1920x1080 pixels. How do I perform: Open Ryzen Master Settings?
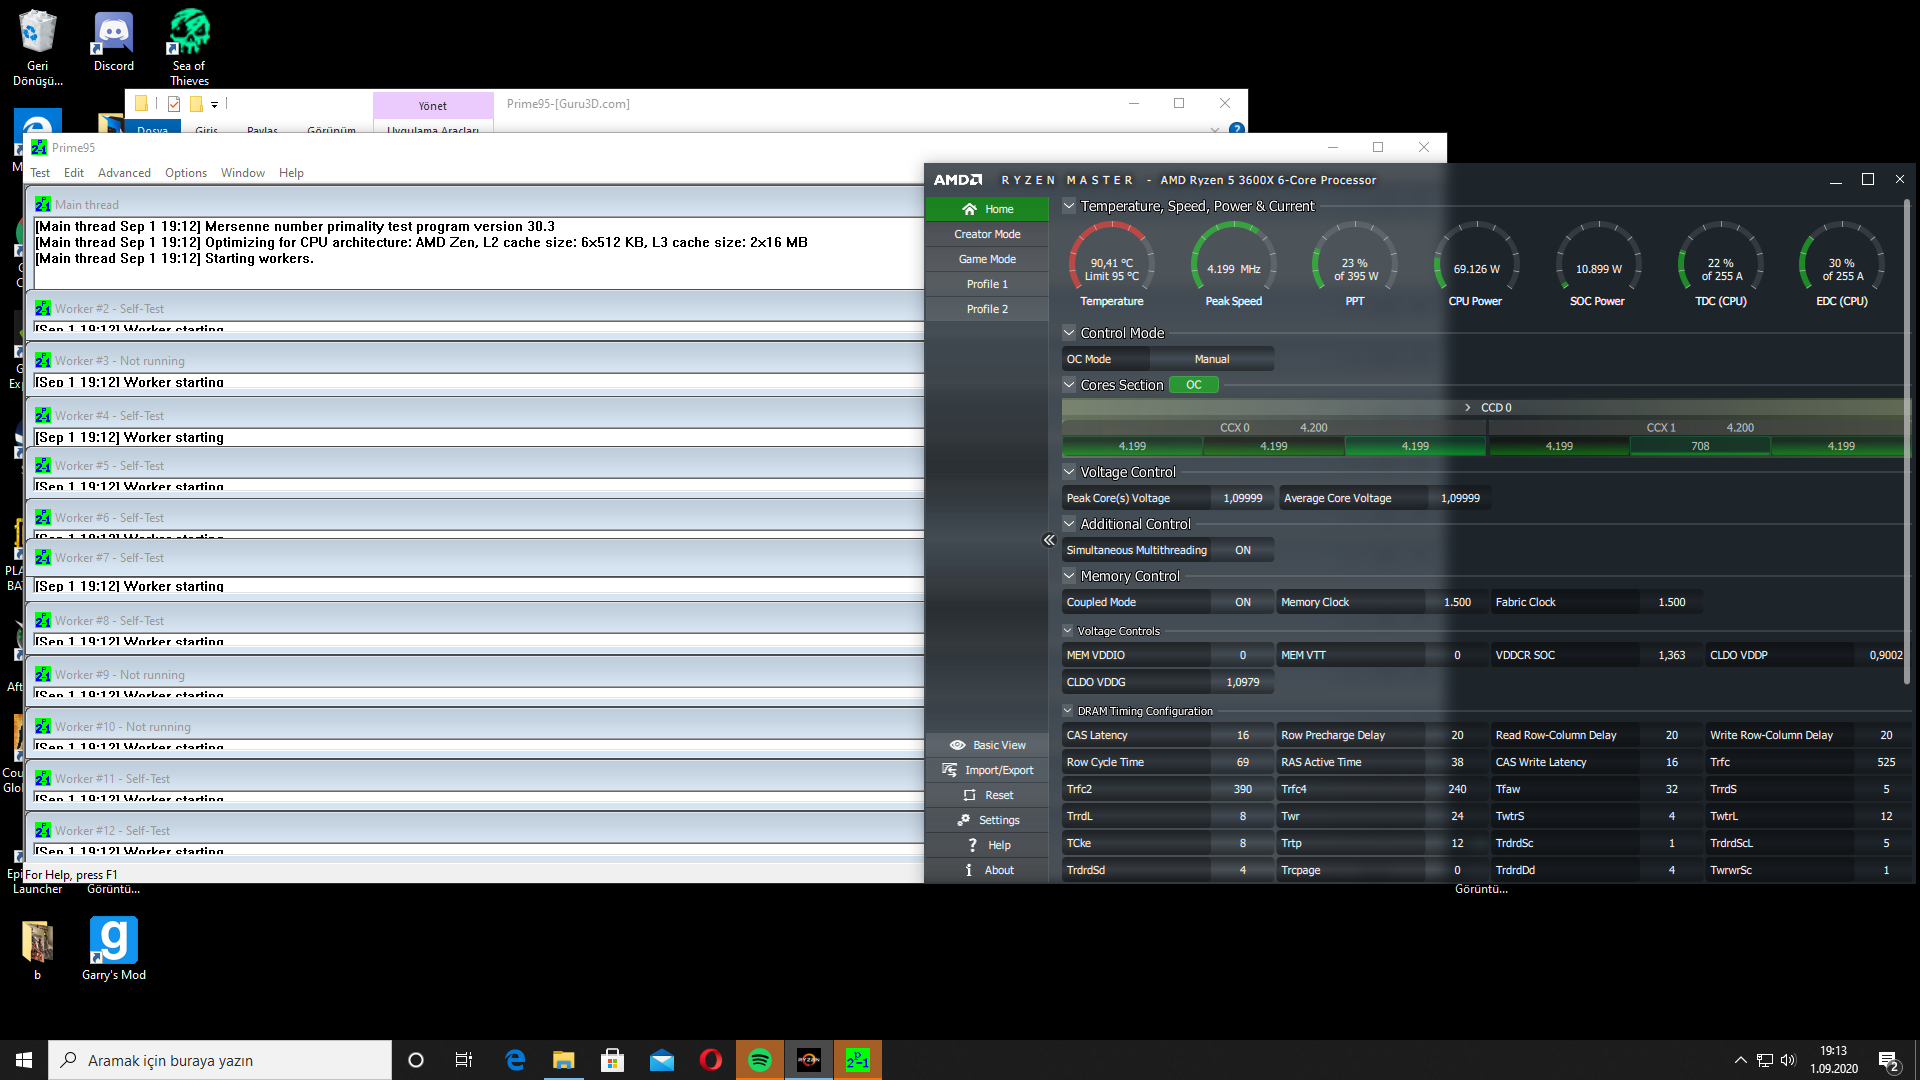(987, 820)
